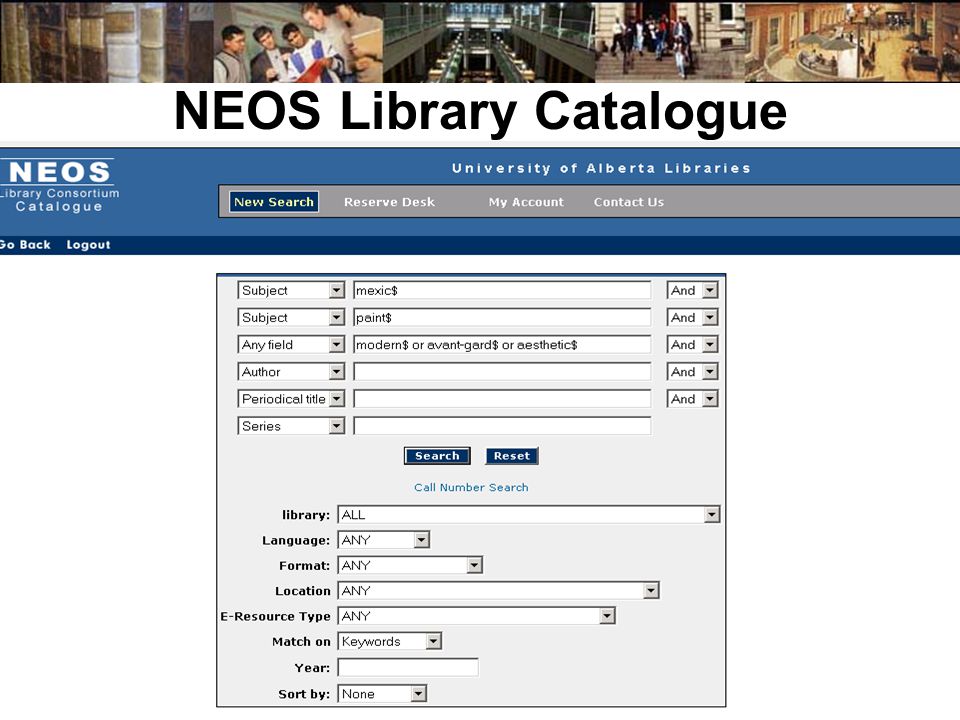
Task: Open the Reserve Desk tab
Action: coord(389,202)
